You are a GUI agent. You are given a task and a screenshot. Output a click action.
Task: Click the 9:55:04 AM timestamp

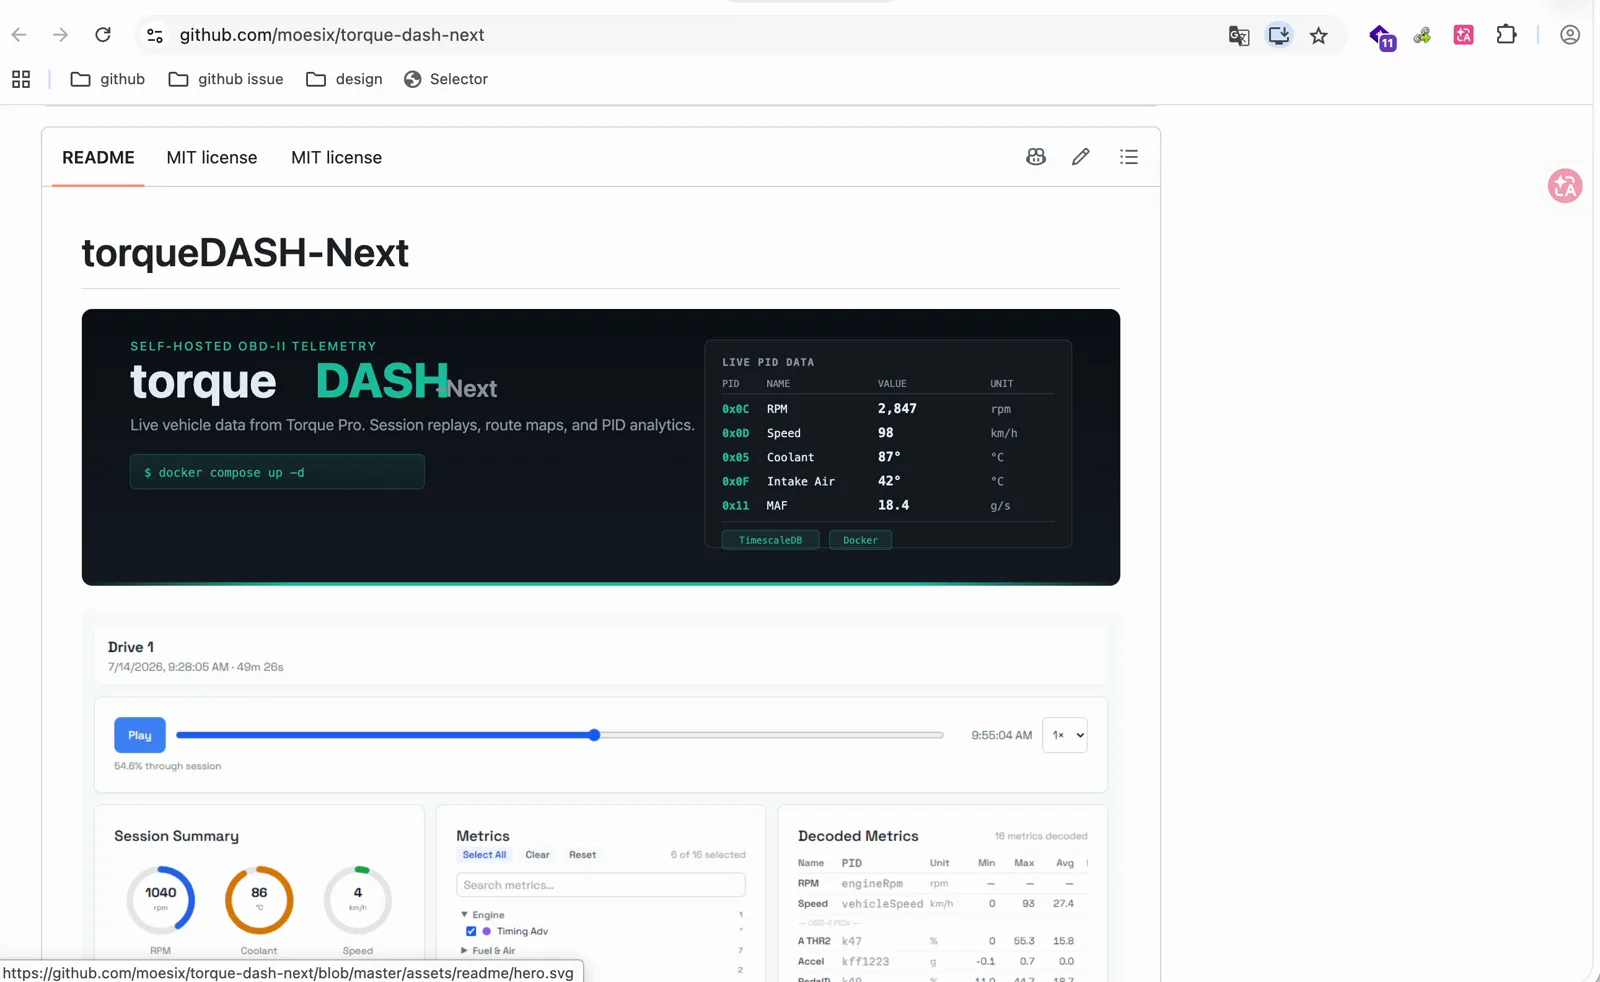tap(1001, 735)
